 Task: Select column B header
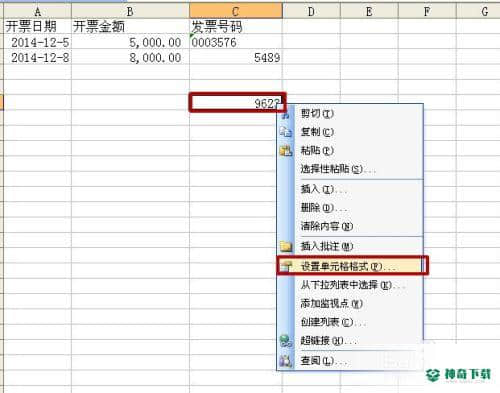click(130, 11)
